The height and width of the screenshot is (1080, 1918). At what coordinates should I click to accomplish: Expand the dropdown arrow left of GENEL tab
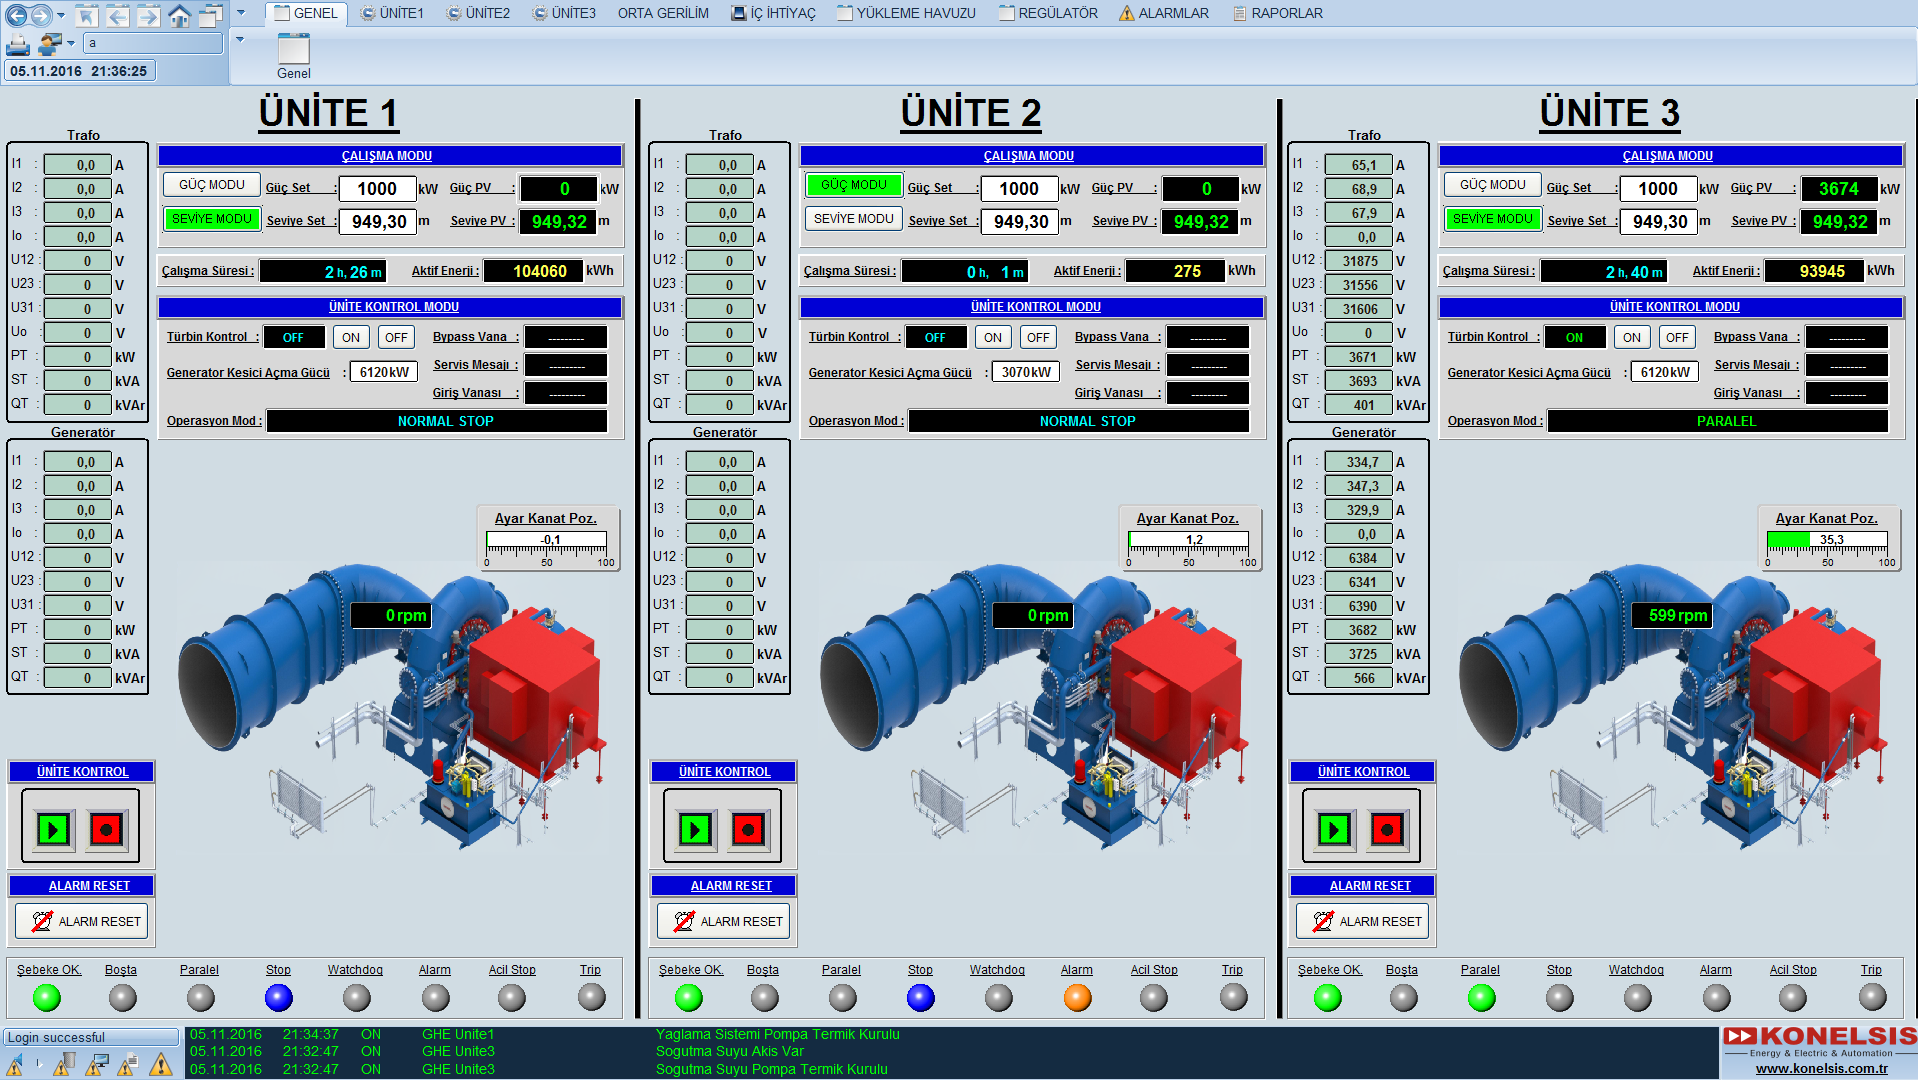click(240, 13)
